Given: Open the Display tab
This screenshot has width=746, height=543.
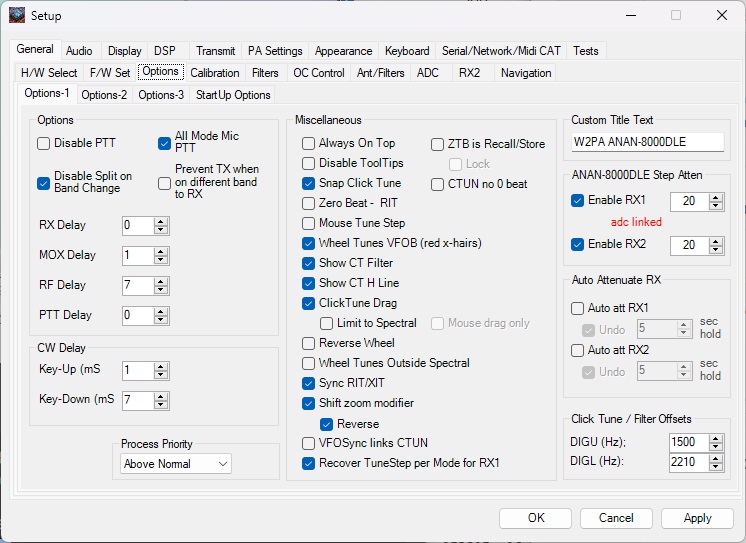Looking at the screenshot, I should tap(125, 51).
